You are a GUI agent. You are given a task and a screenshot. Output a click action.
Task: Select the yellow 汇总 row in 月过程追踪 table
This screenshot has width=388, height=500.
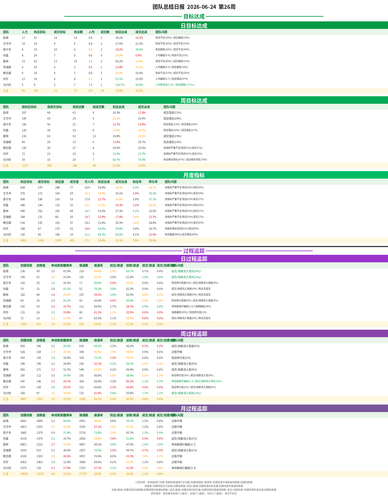click(194, 474)
